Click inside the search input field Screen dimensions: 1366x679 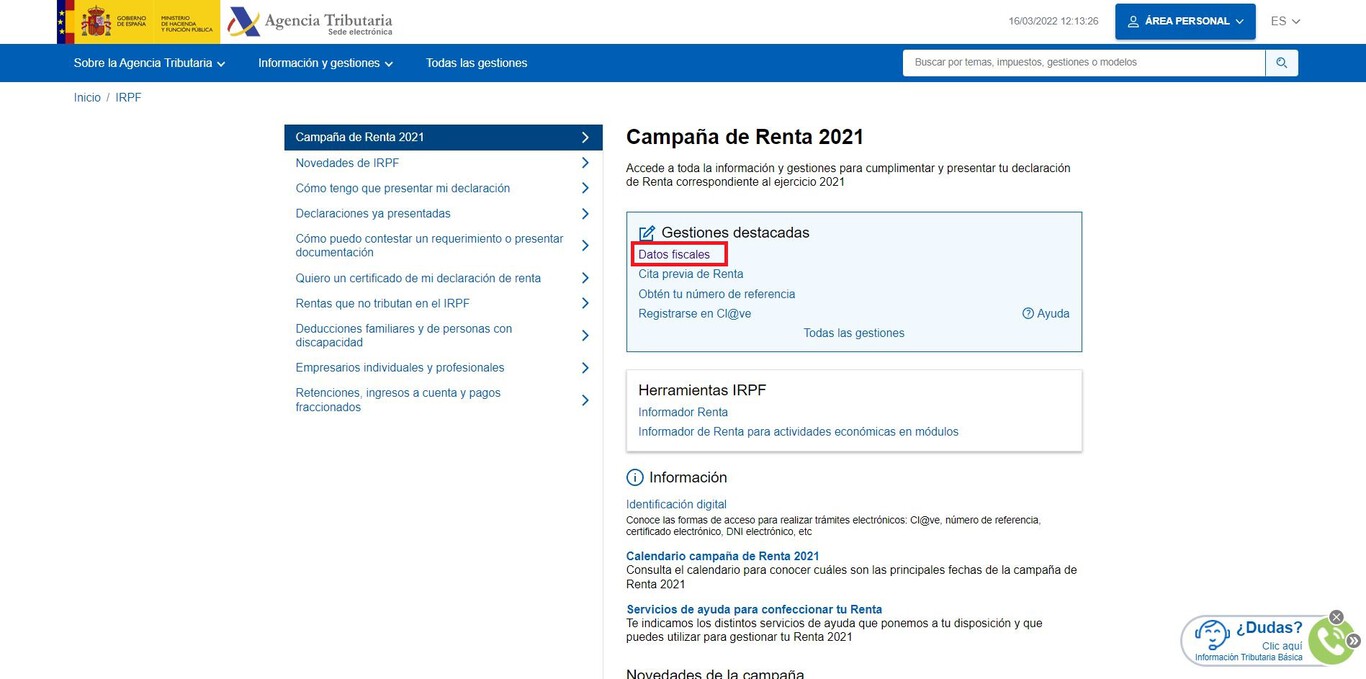tap(1080, 61)
